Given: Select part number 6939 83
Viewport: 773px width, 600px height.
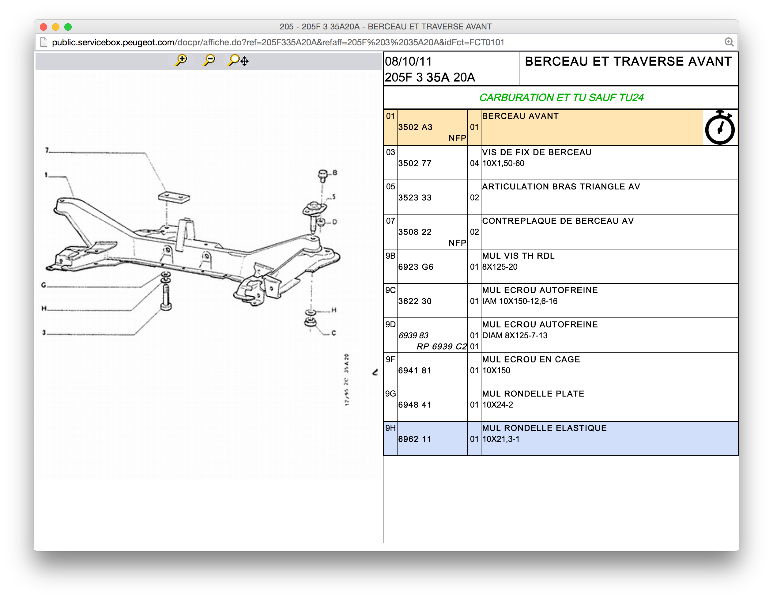Looking at the screenshot, I should [413, 335].
